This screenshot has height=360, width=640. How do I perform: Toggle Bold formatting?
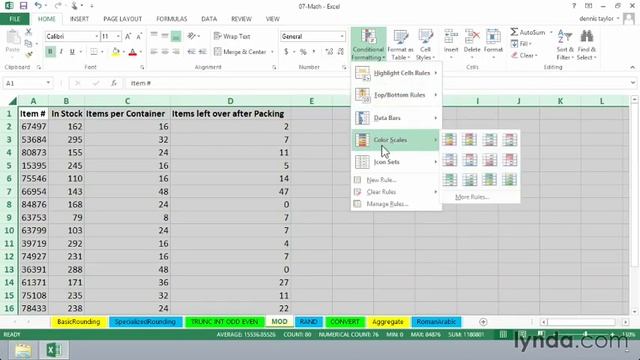click(x=50, y=52)
